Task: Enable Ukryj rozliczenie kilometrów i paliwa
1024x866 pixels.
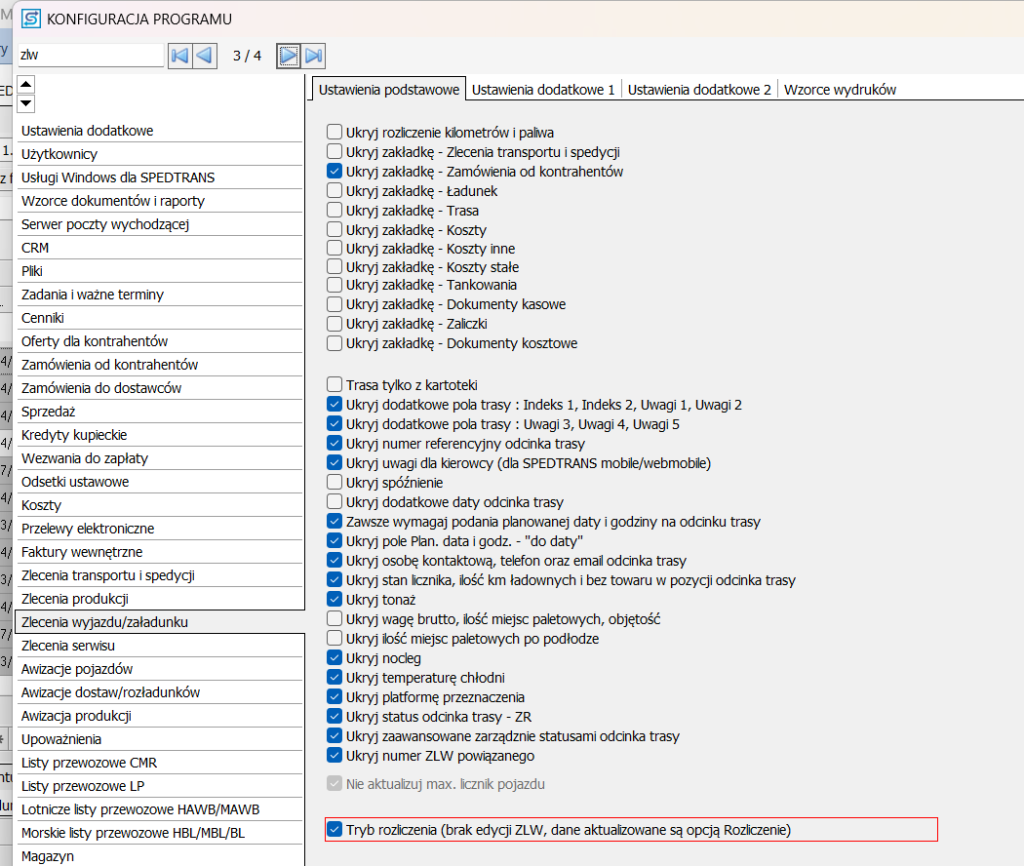Action: tap(334, 132)
